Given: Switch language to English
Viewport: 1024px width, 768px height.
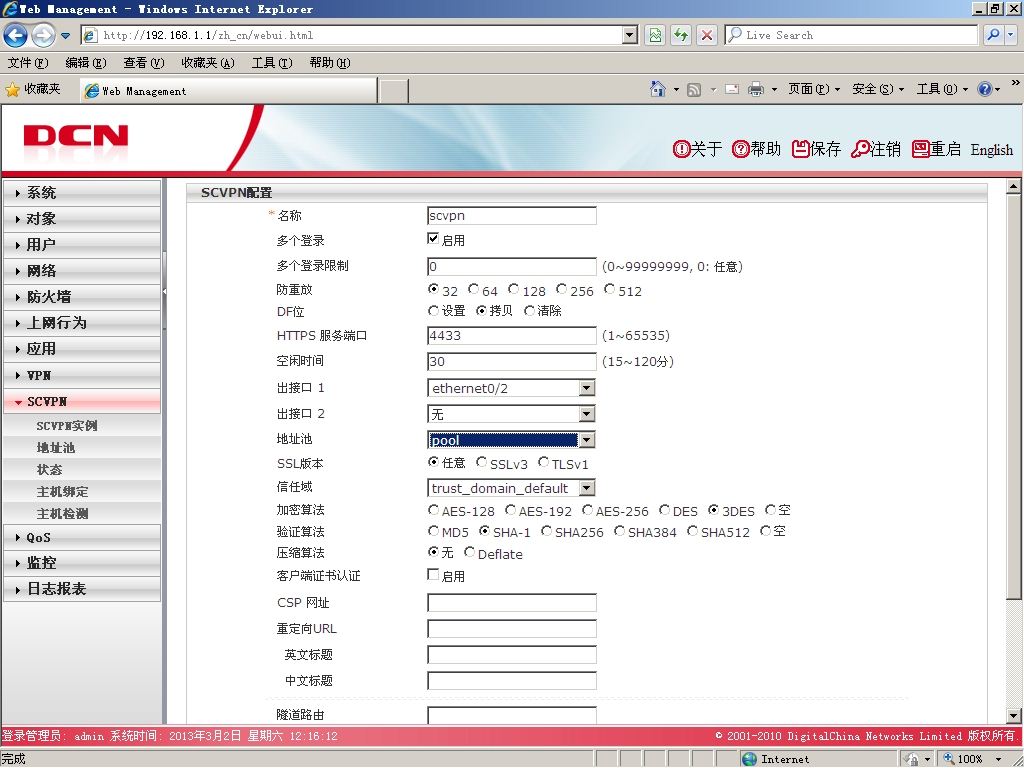Looking at the screenshot, I should click(991, 150).
